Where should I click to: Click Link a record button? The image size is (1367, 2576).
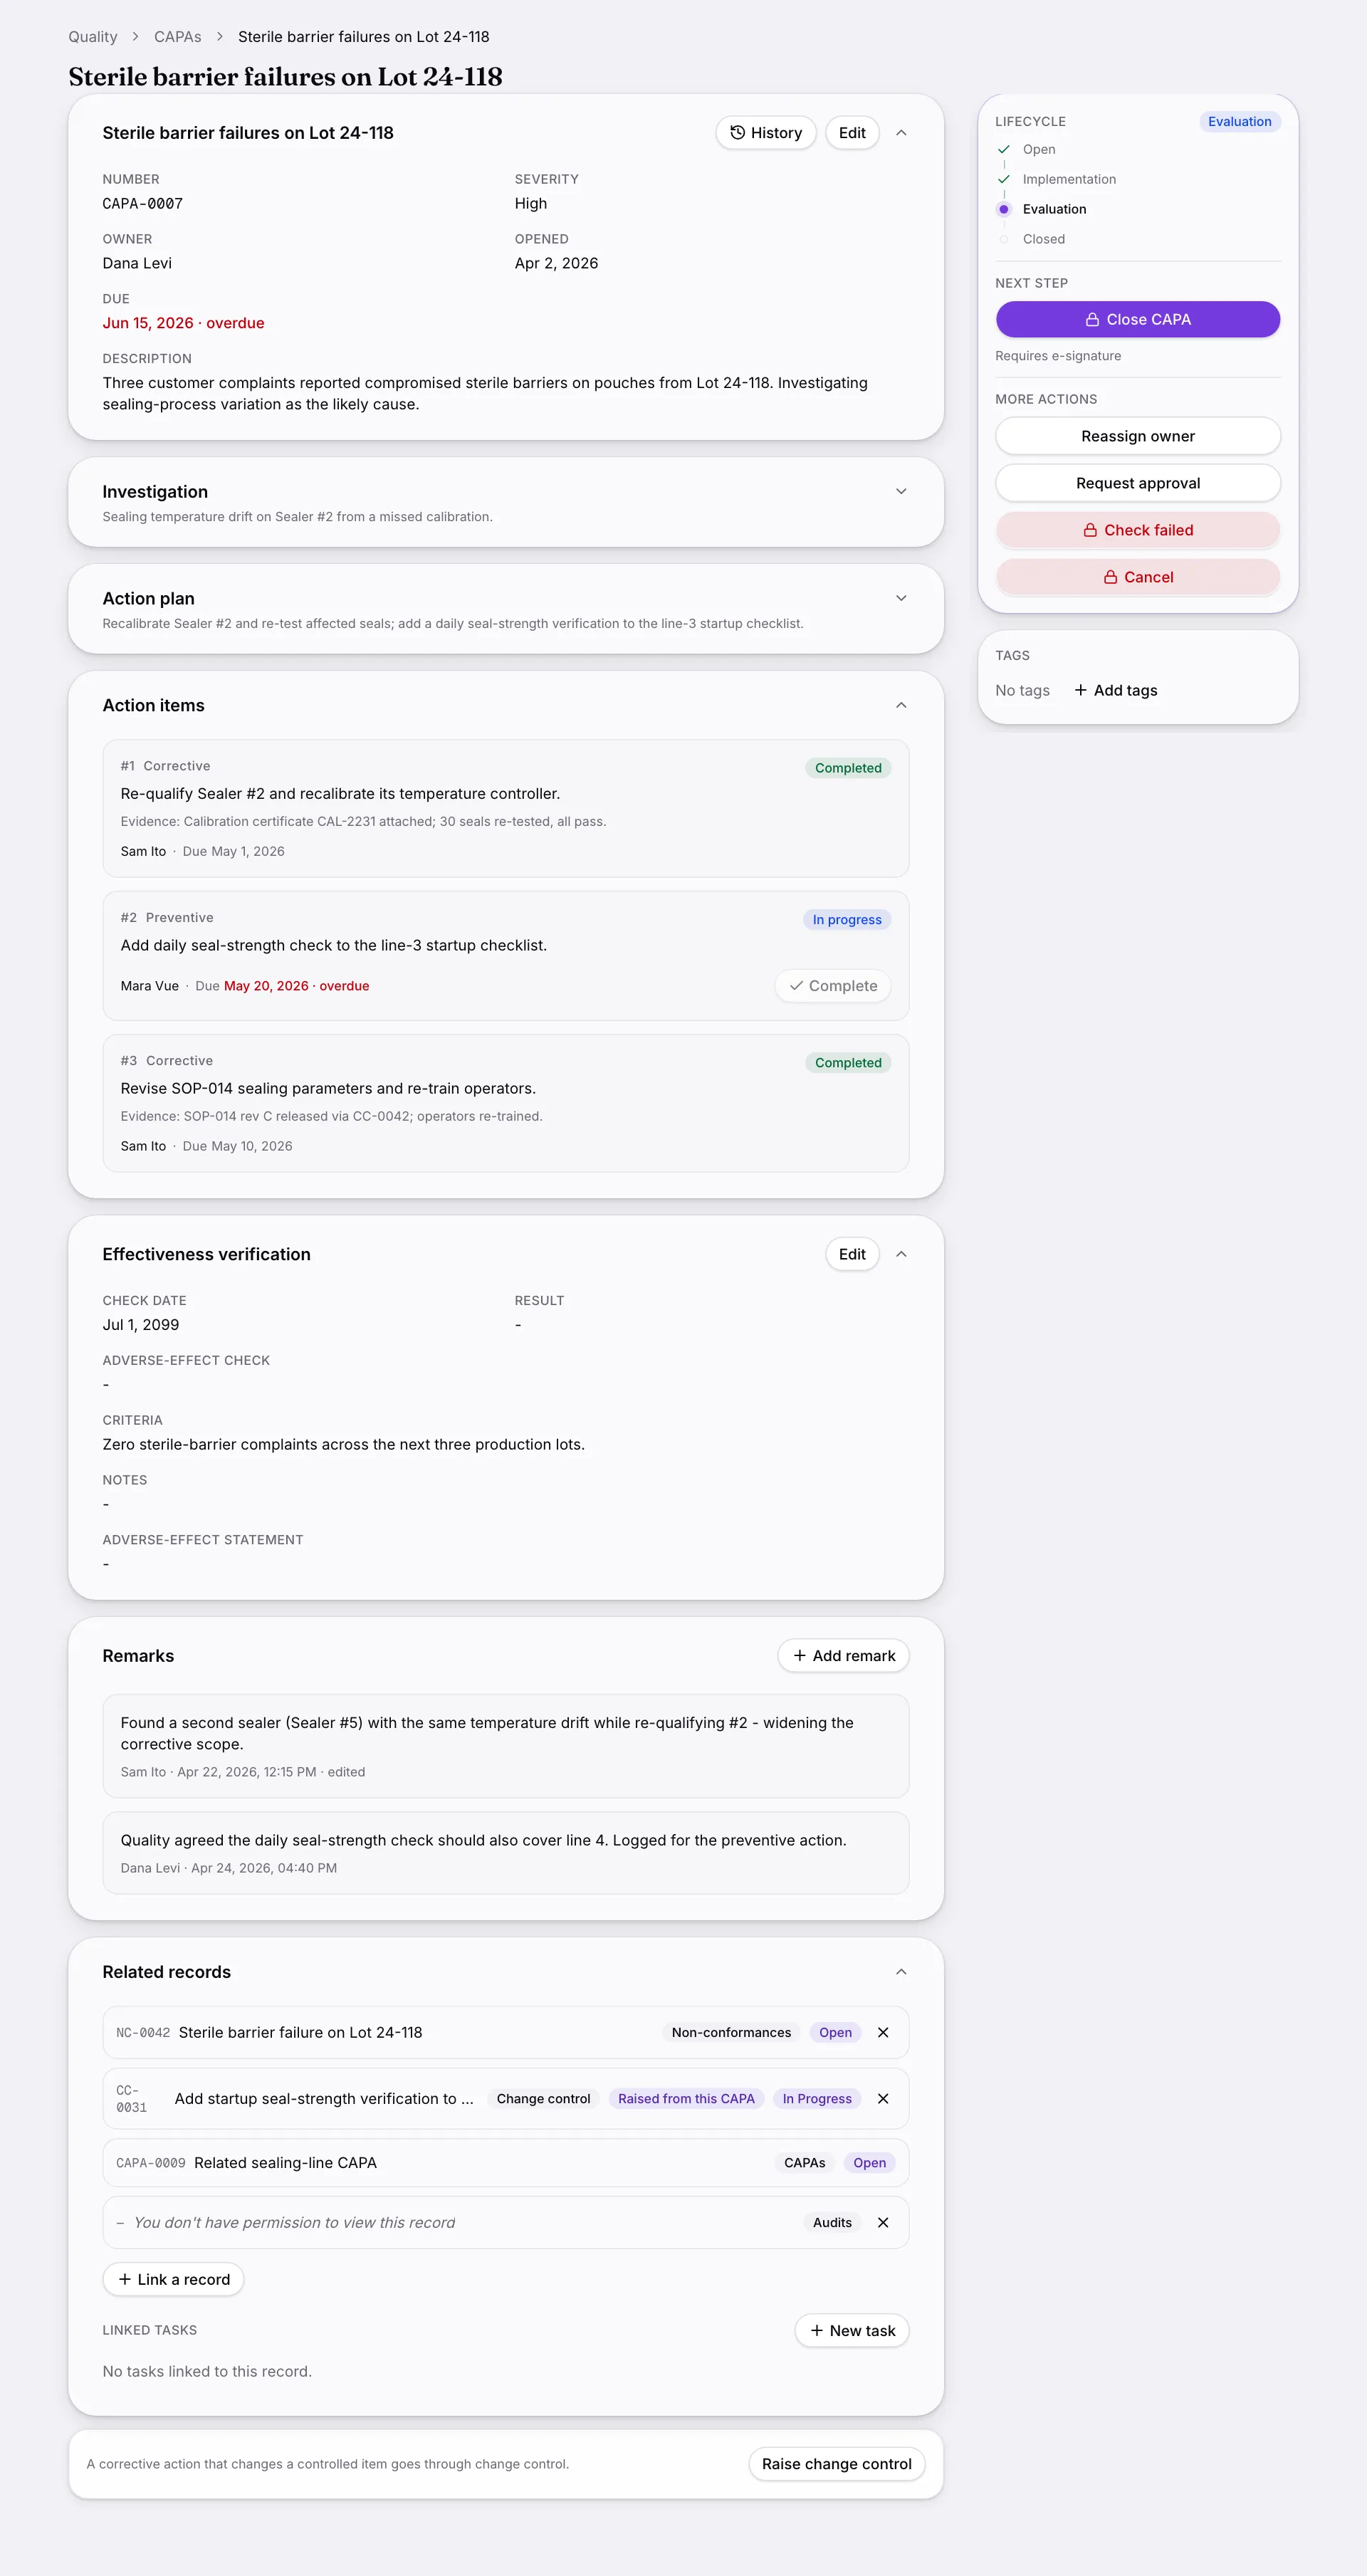point(174,2279)
